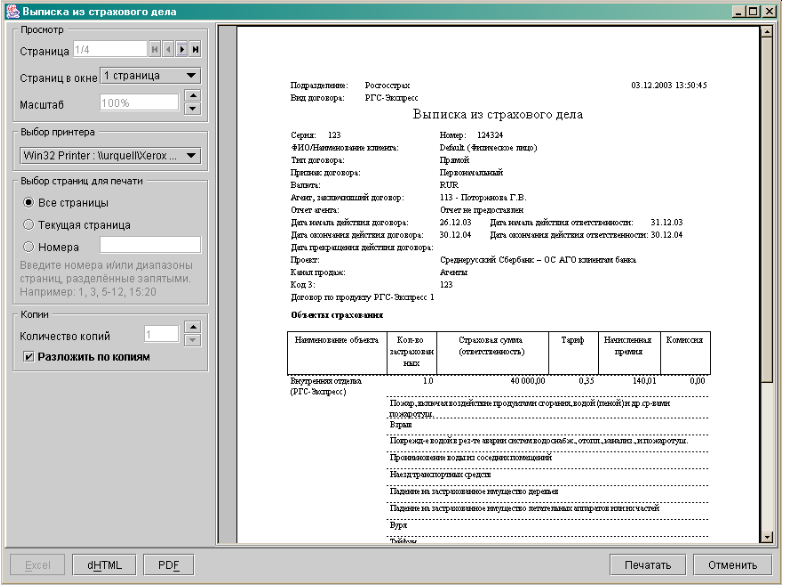The width and height of the screenshot is (785, 588).
Task: Click the timestamp '03.12.2003 13:50:45'
Action: point(669,86)
